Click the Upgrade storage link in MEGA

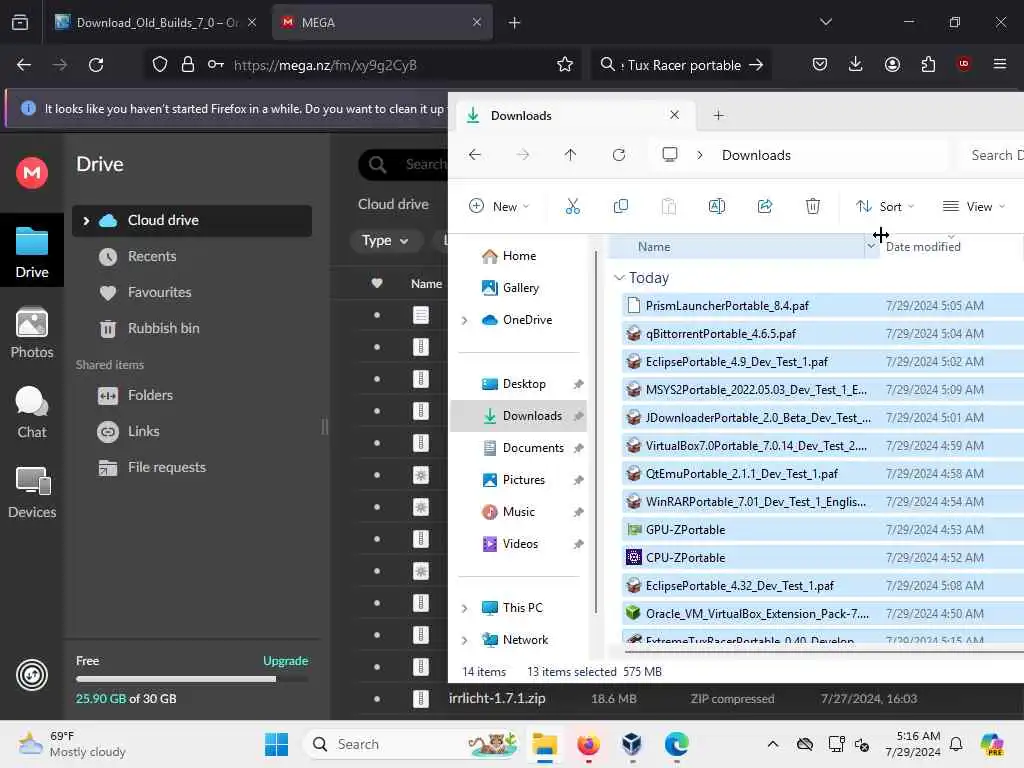(285, 661)
